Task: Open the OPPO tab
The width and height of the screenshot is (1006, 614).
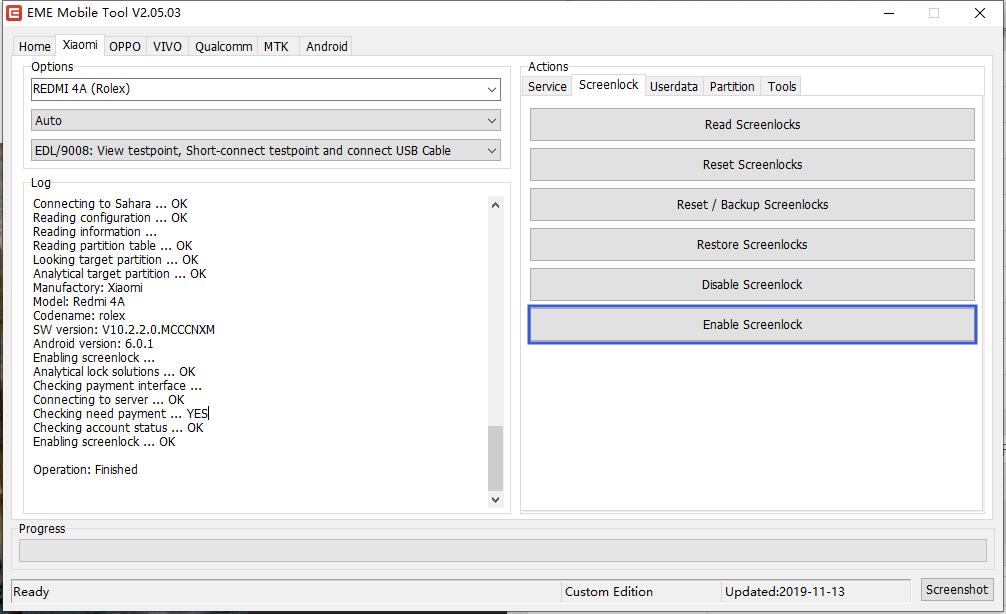Action: pos(125,47)
